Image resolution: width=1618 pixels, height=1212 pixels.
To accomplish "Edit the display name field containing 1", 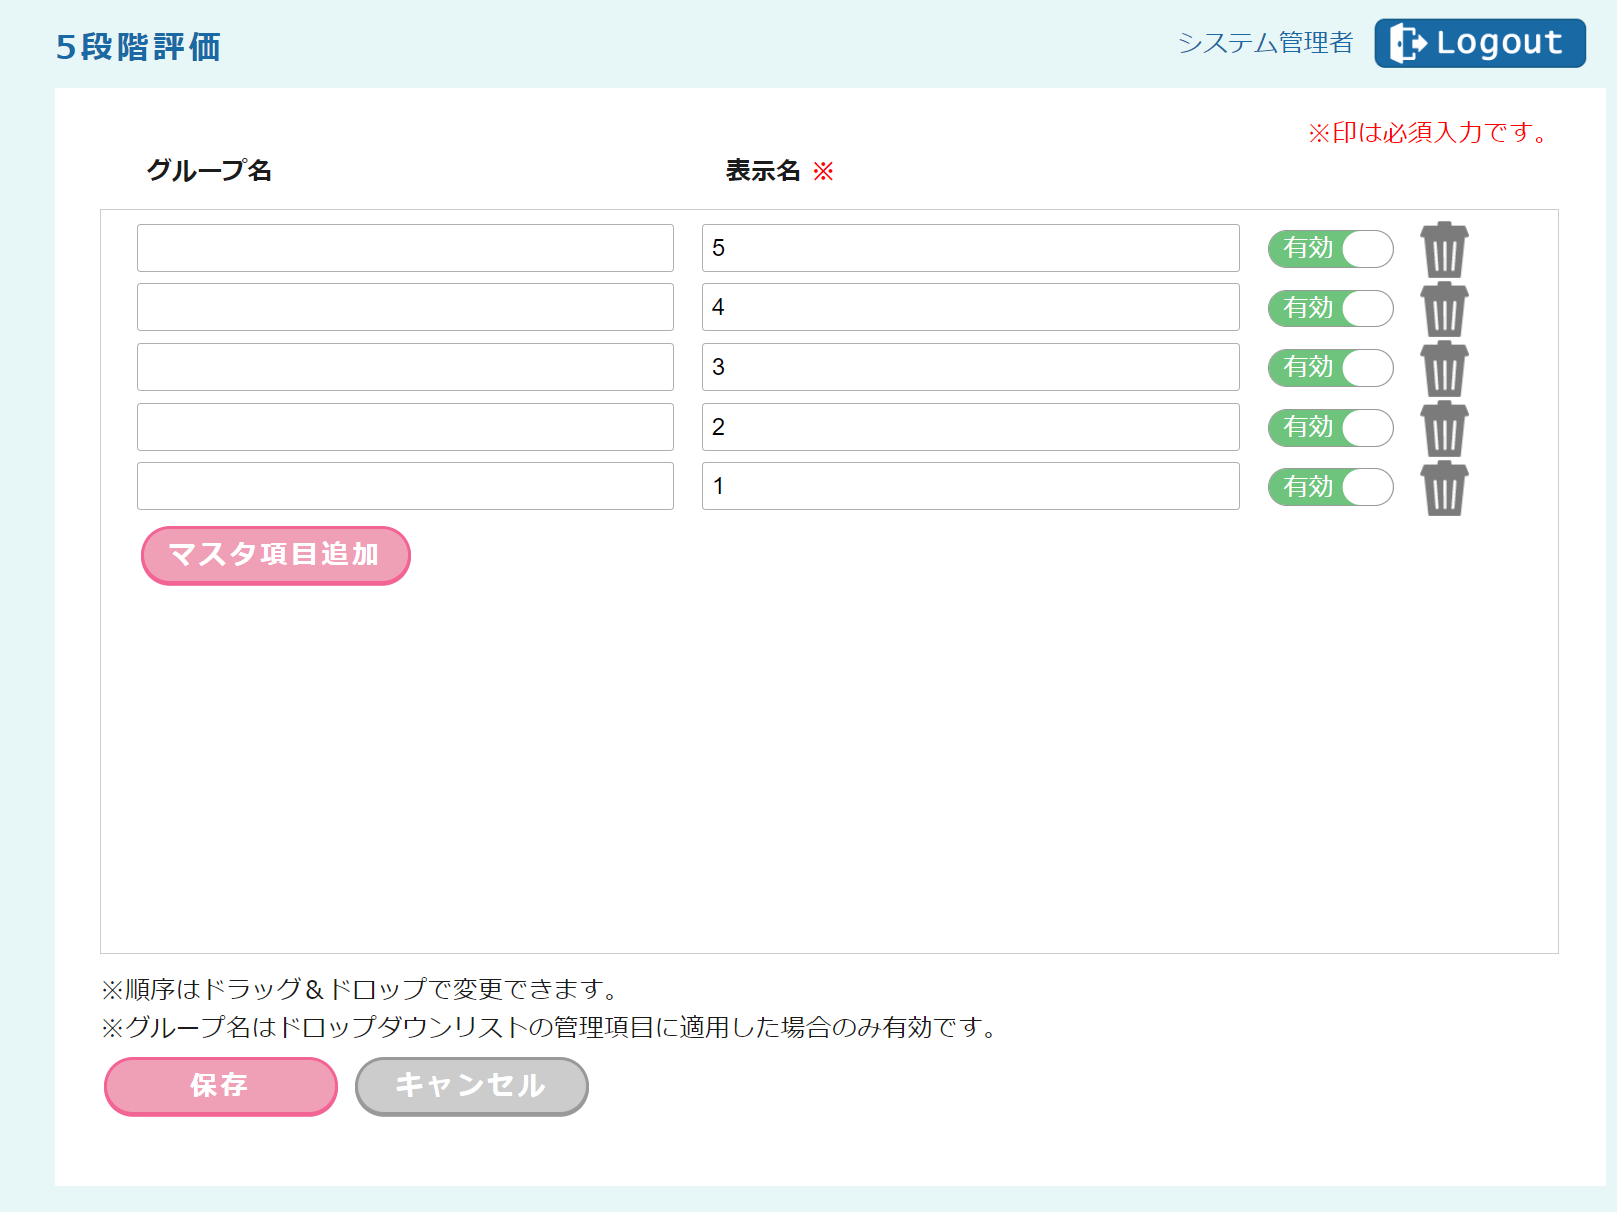I will pos(970,486).
